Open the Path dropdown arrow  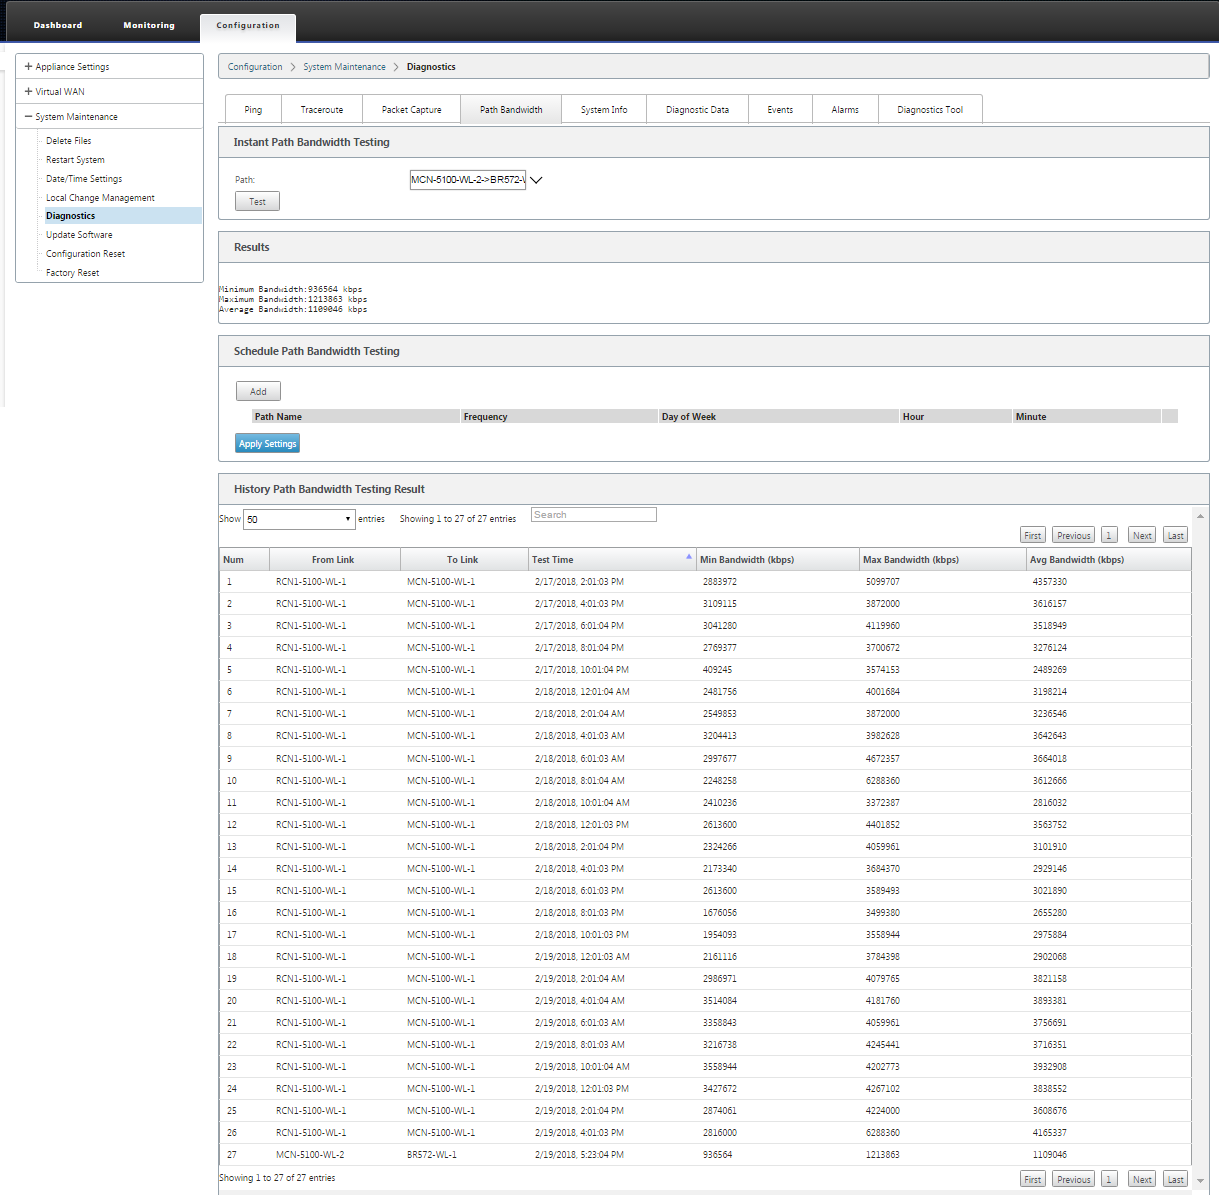pyautogui.click(x=536, y=180)
